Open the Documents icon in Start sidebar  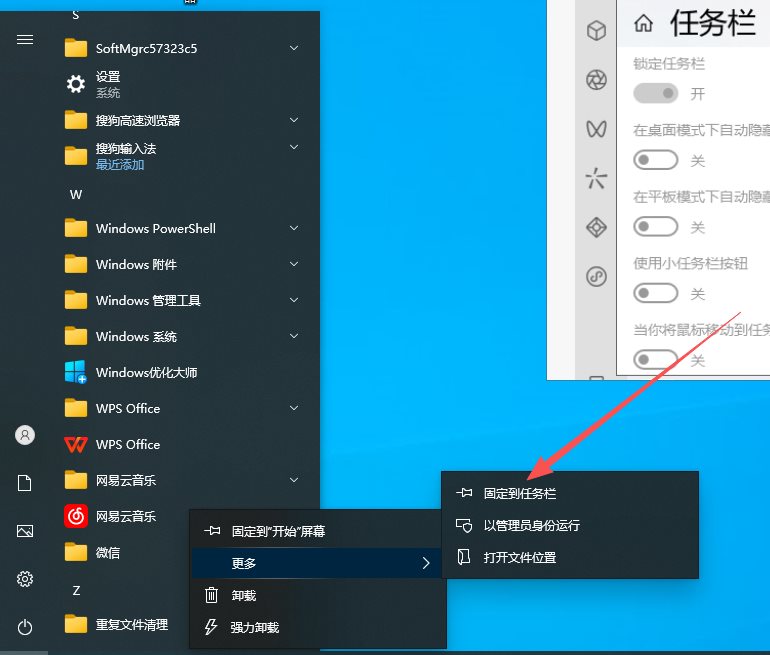tap(25, 483)
